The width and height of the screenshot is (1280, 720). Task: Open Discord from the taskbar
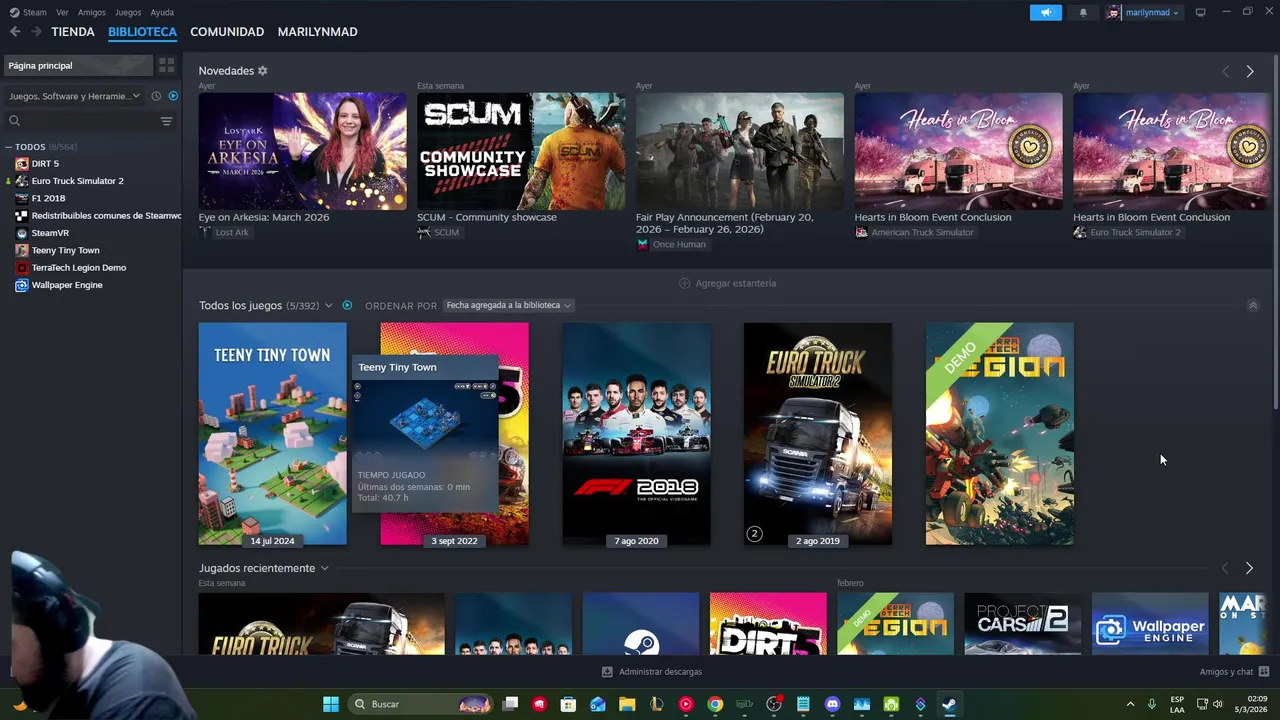coord(832,704)
